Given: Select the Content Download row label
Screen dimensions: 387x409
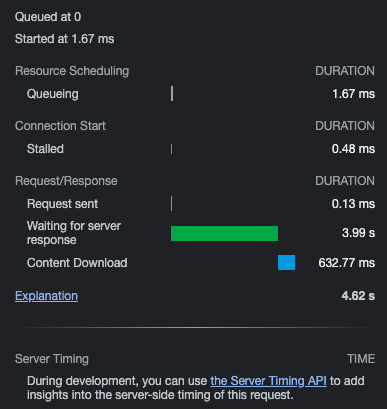Looking at the screenshot, I should [77, 263].
